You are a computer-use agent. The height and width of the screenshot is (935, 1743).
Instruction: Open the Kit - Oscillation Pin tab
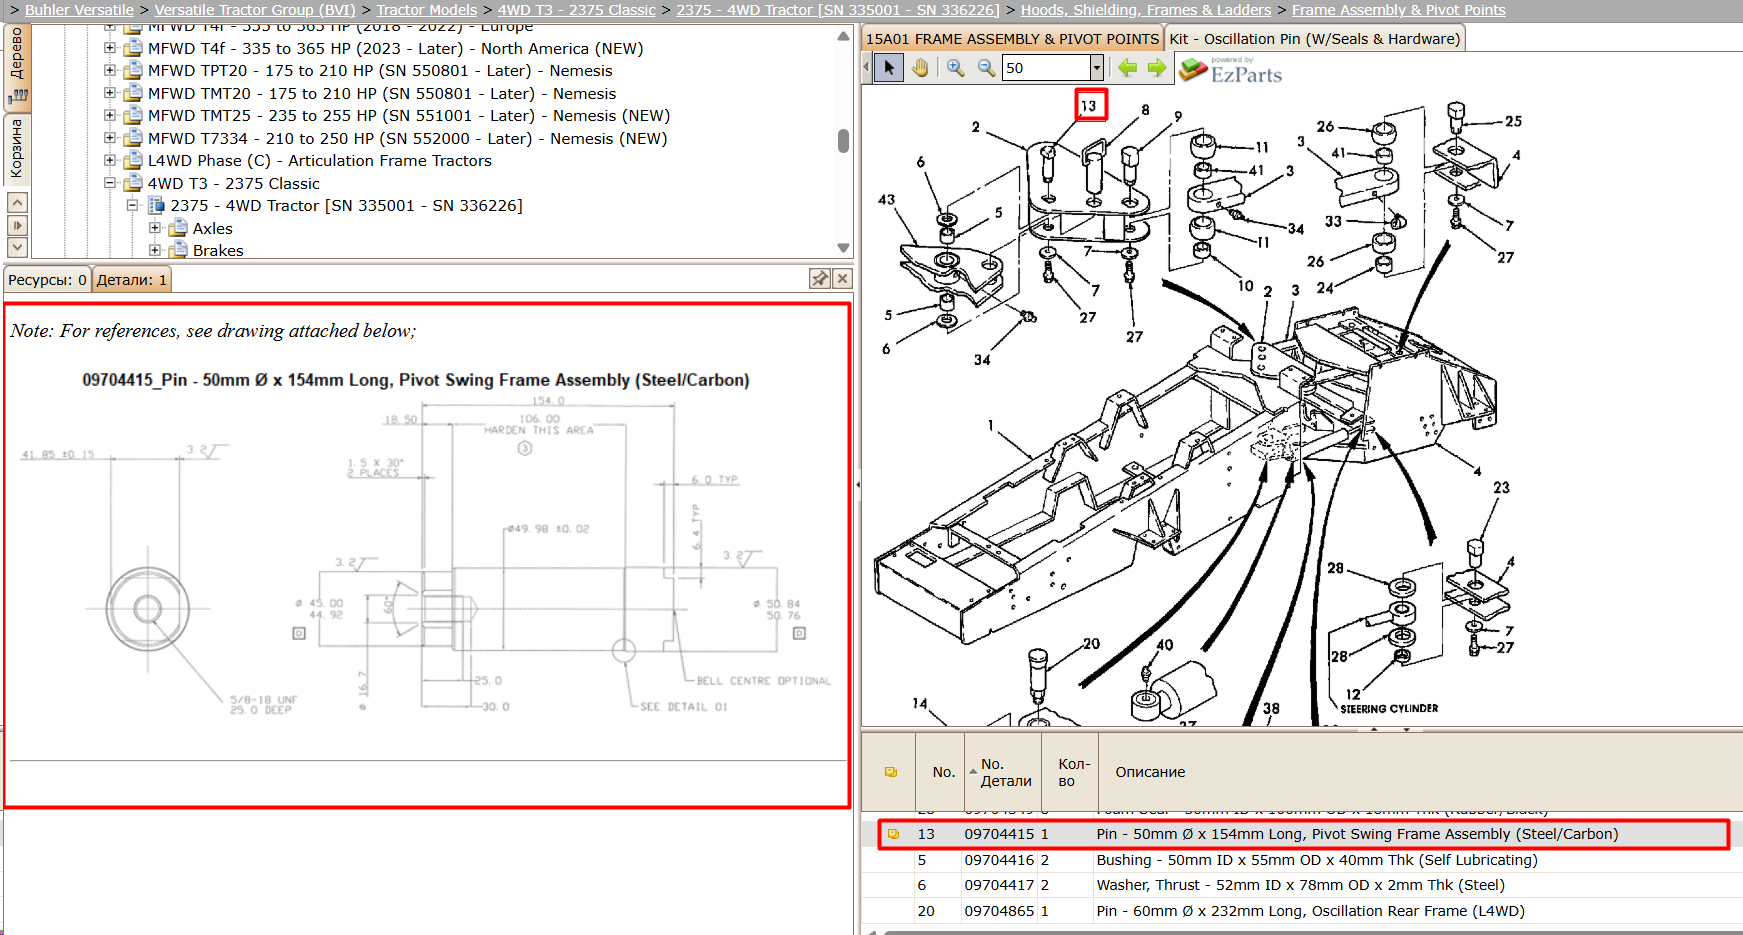click(x=1315, y=39)
